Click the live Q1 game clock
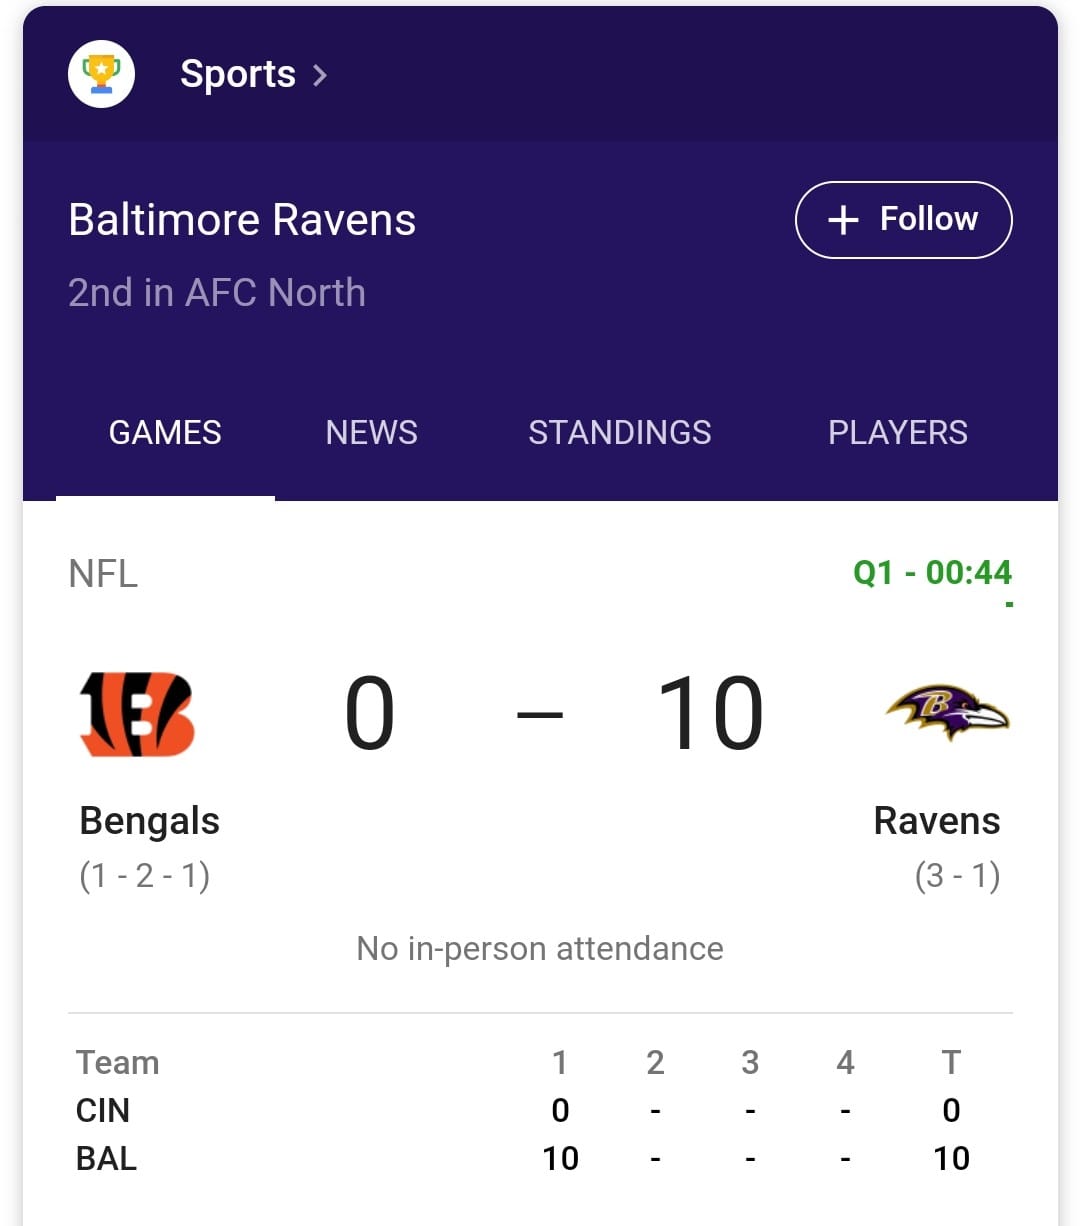Screen dimensions: 1080x1226 pyautogui.click(x=932, y=573)
